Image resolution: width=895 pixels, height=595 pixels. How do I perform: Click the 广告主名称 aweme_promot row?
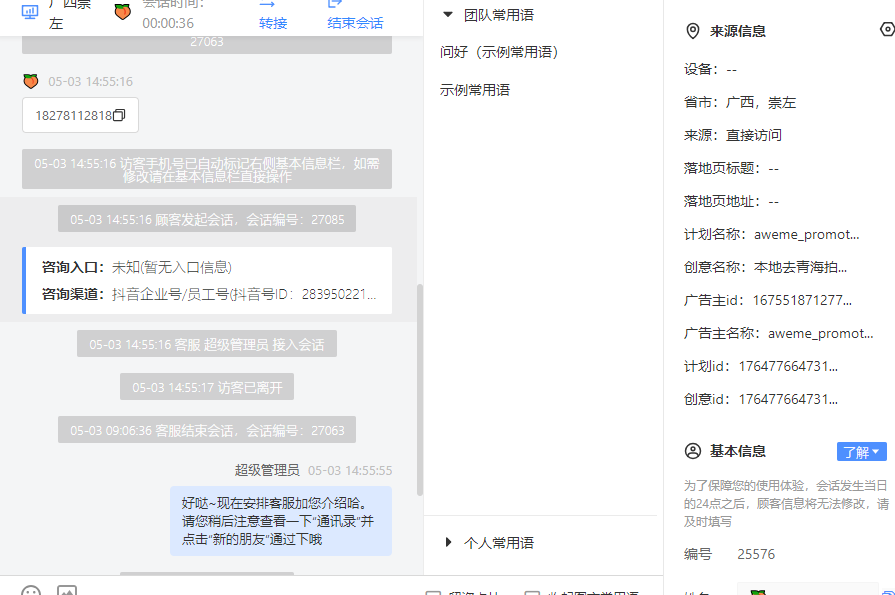[x=779, y=333]
